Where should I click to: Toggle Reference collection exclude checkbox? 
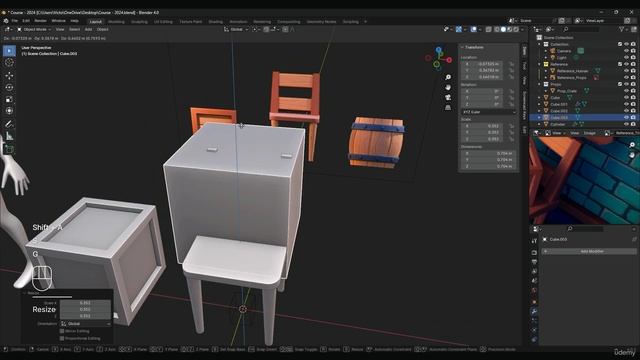point(620,64)
